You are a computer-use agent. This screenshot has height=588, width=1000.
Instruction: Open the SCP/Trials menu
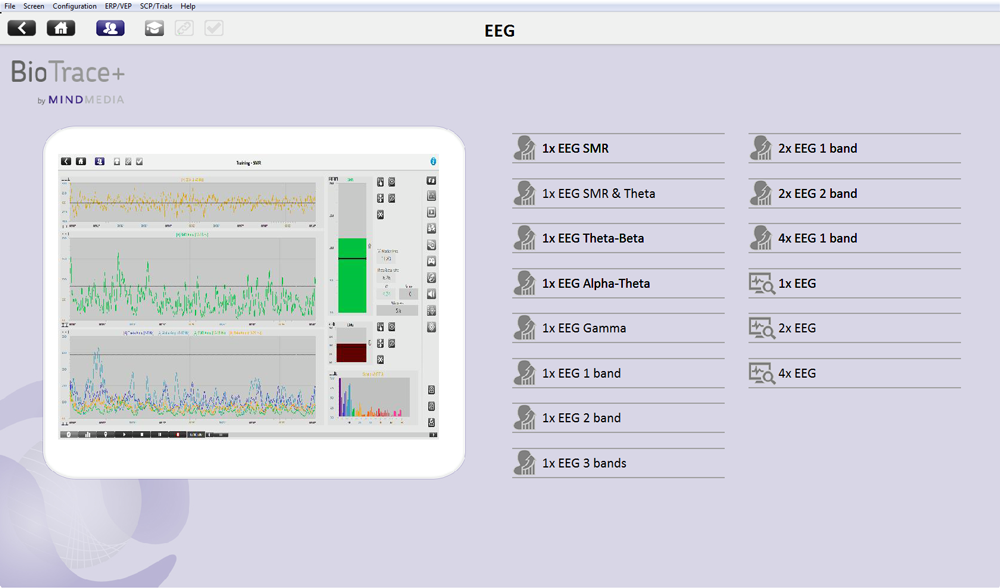(156, 6)
